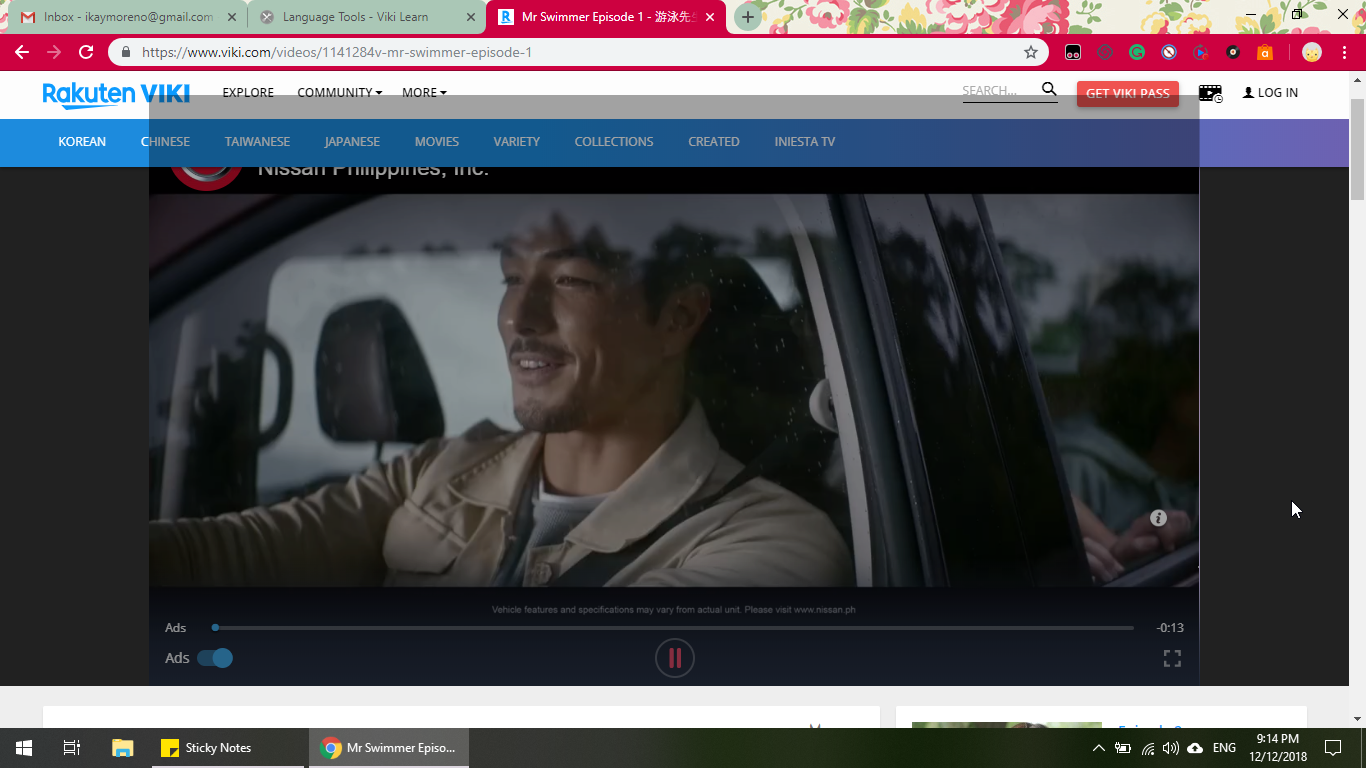Screen dimensions: 1366x768
Task: Open the Rakuten Viki home logo
Action: [116, 94]
